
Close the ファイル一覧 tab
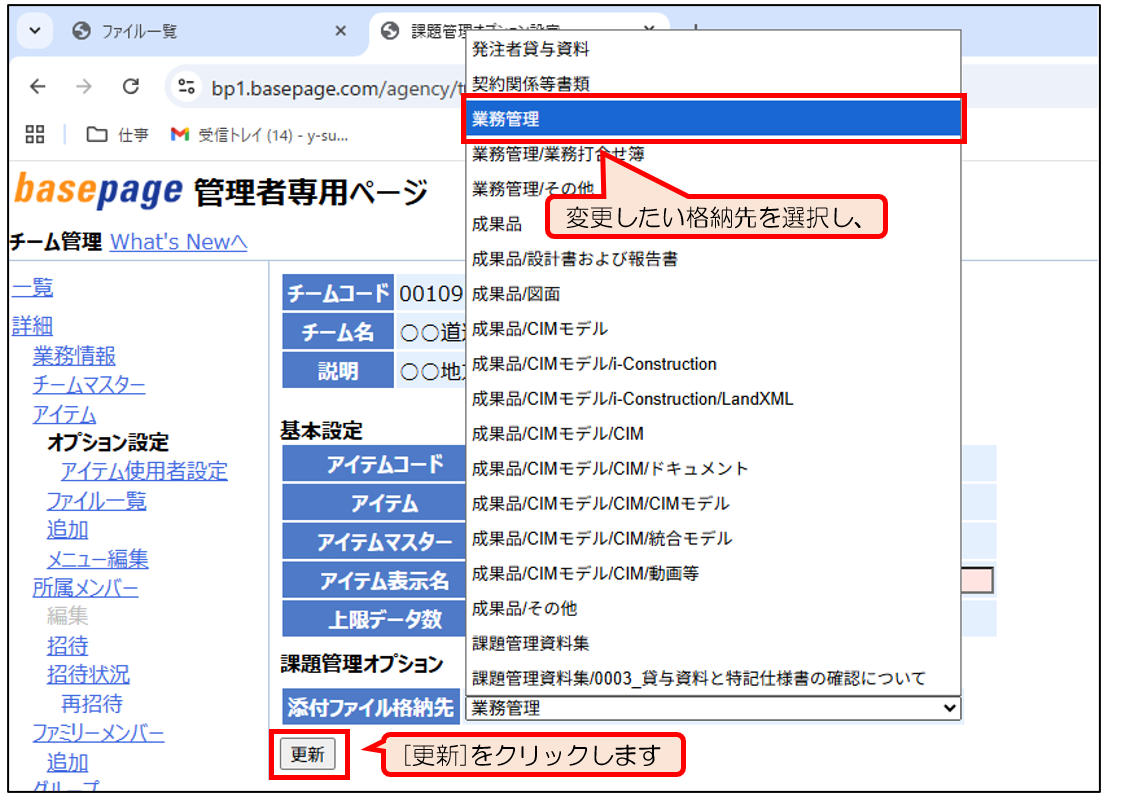340,31
